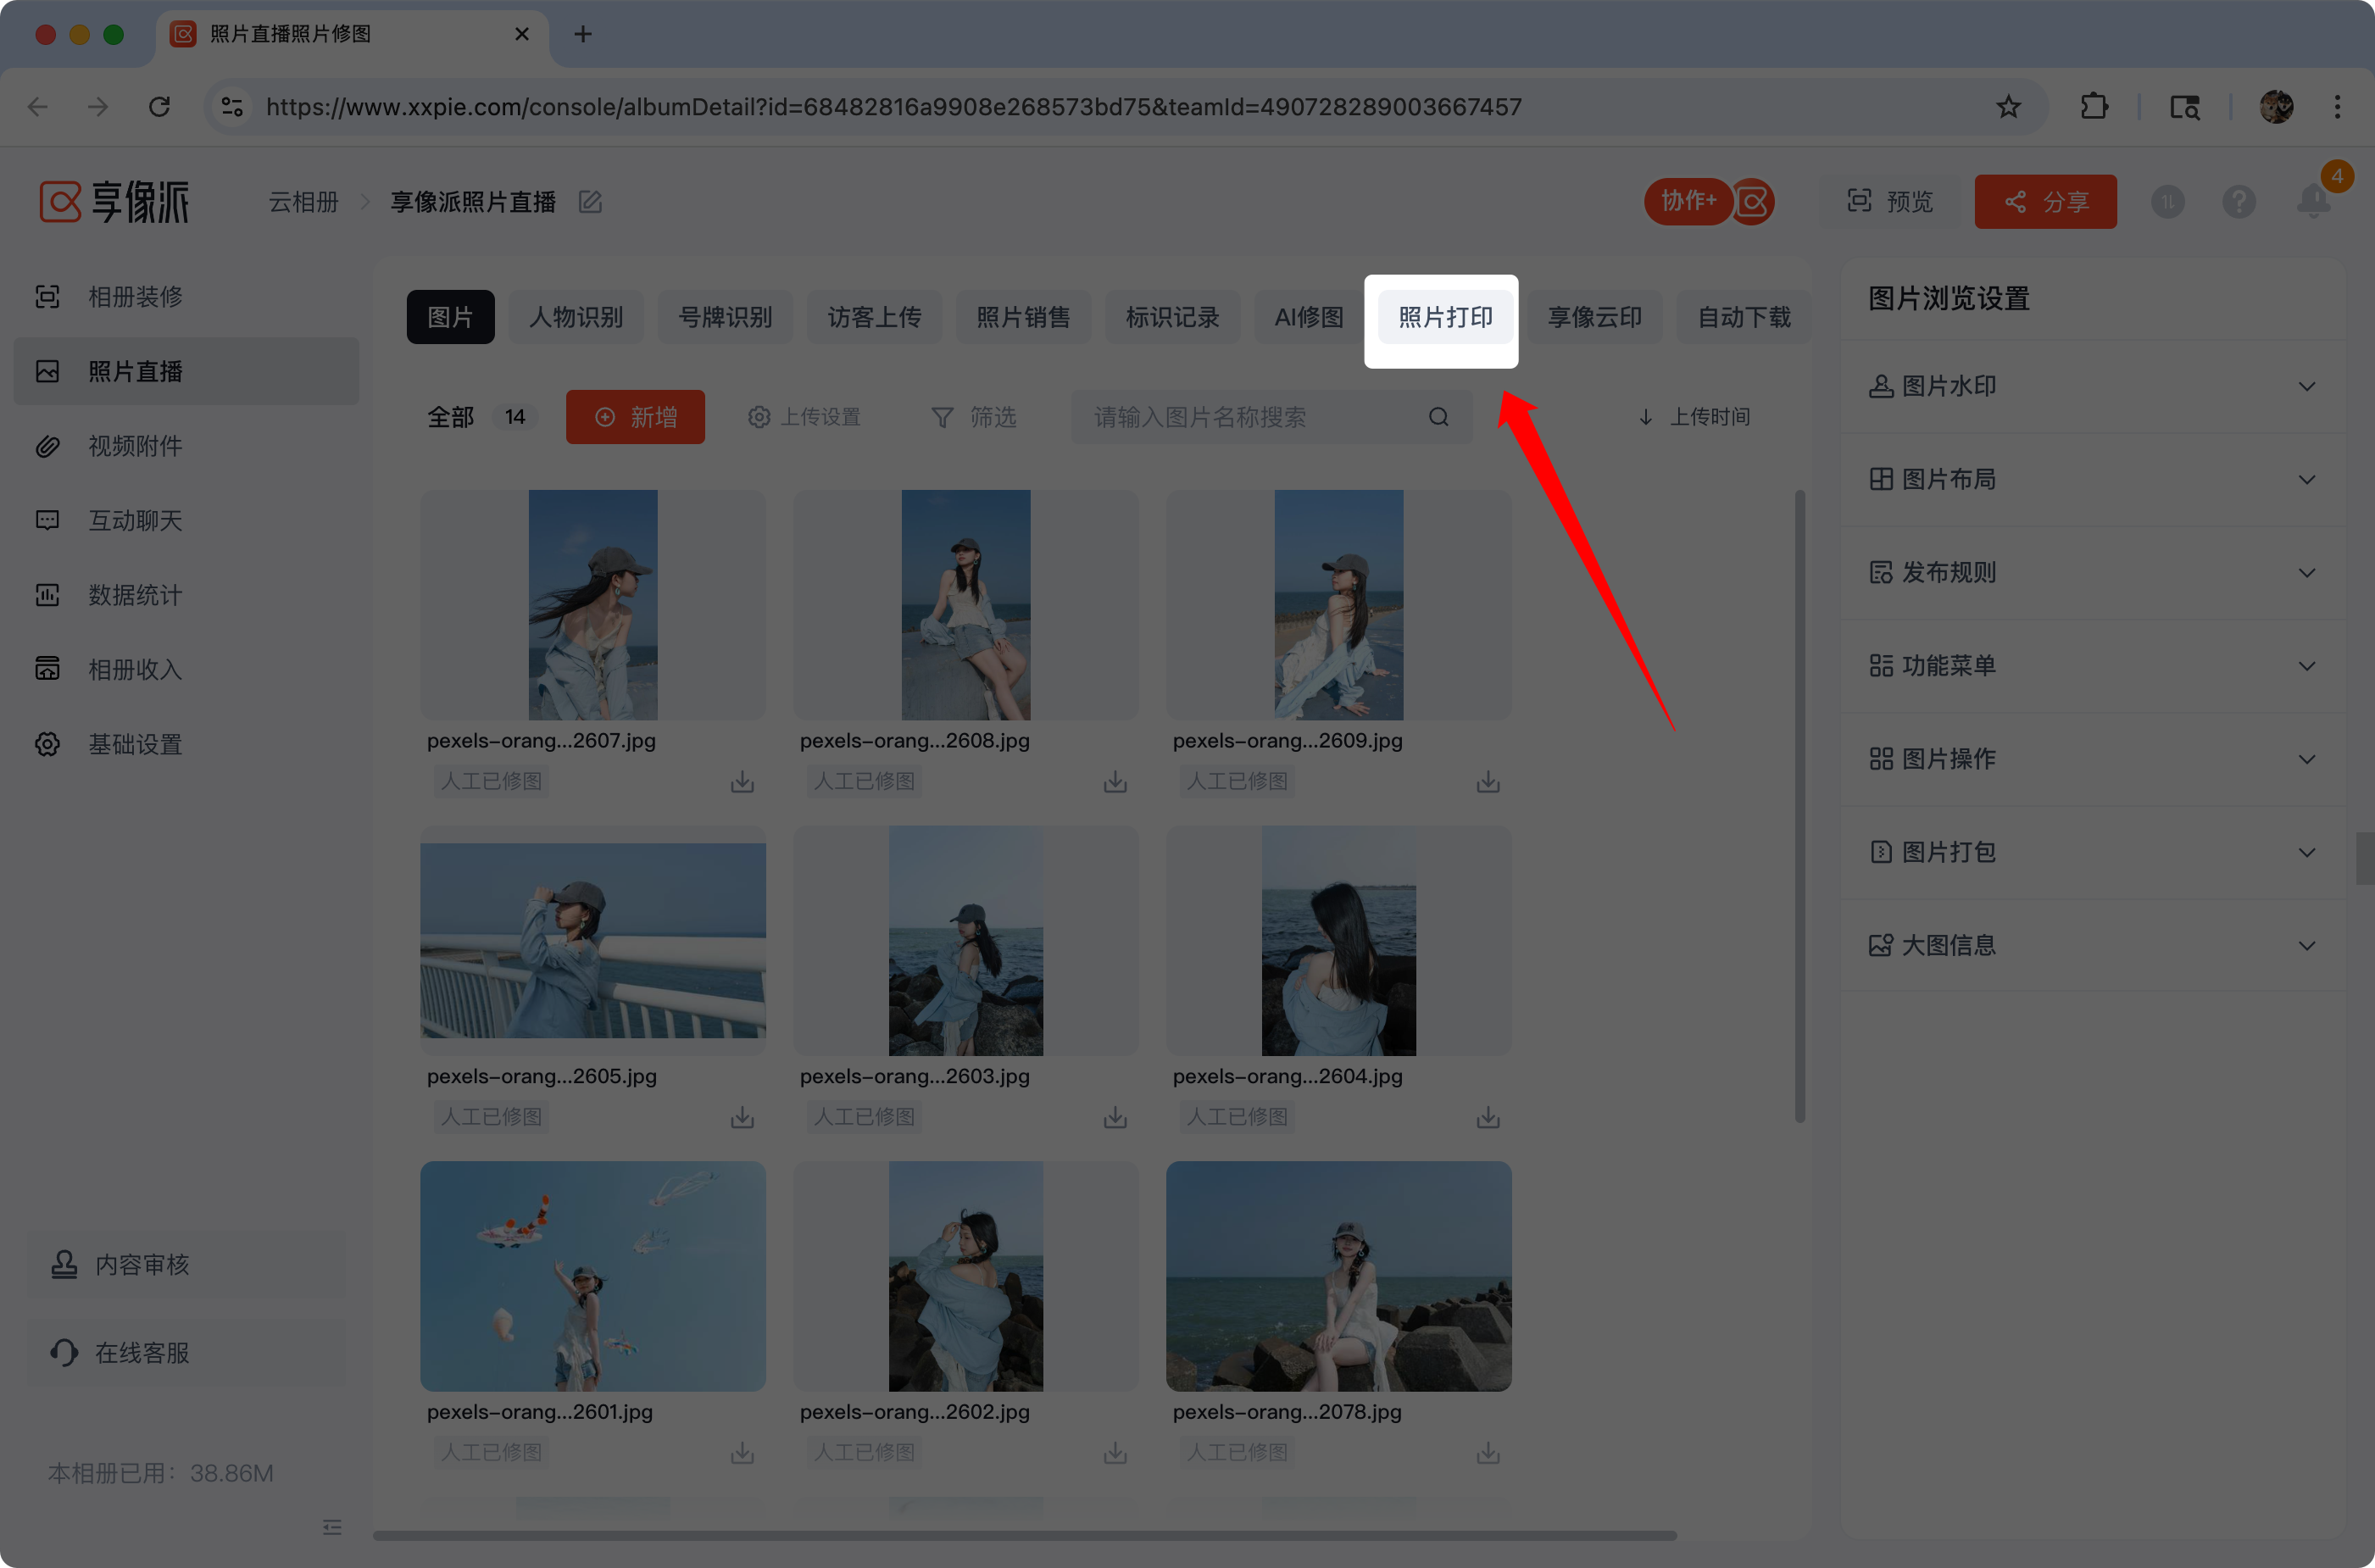The height and width of the screenshot is (1568, 2375).
Task: Focus the image name search field
Action: point(1272,417)
